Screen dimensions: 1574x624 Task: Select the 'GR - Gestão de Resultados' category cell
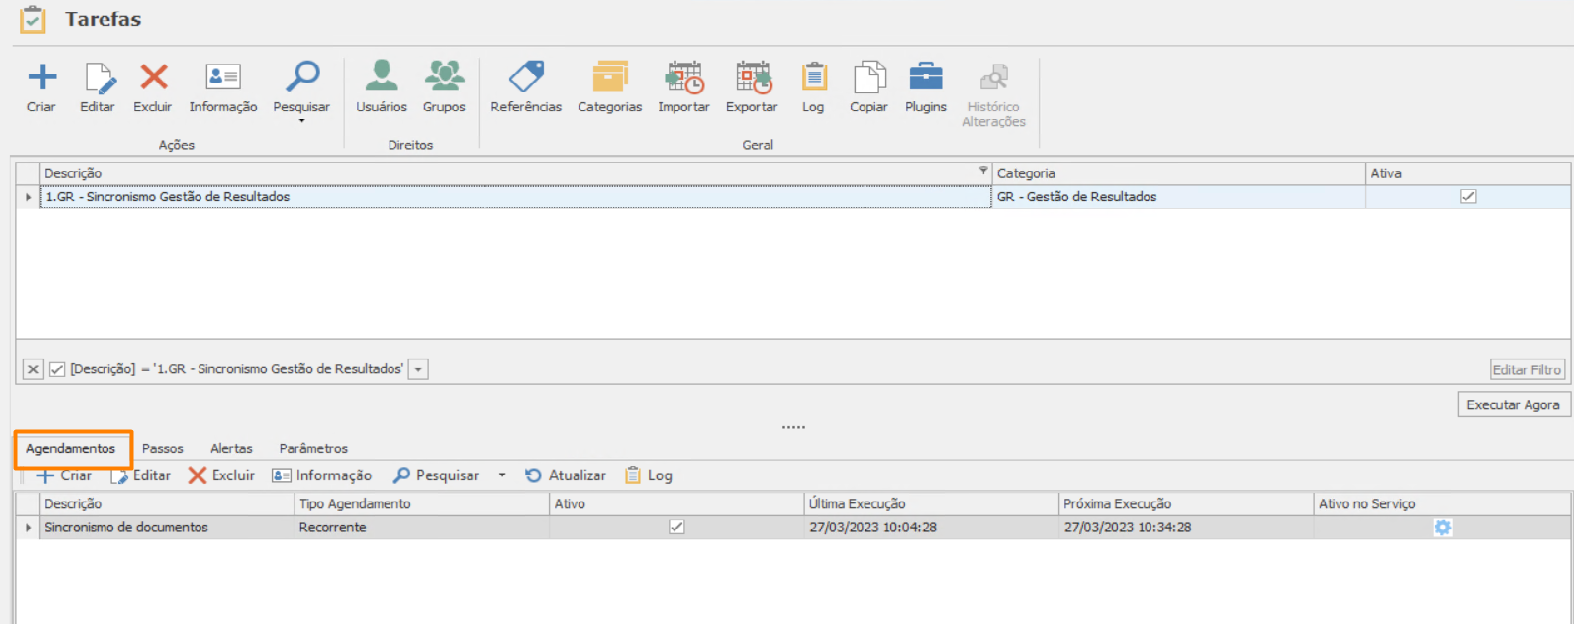1178,197
